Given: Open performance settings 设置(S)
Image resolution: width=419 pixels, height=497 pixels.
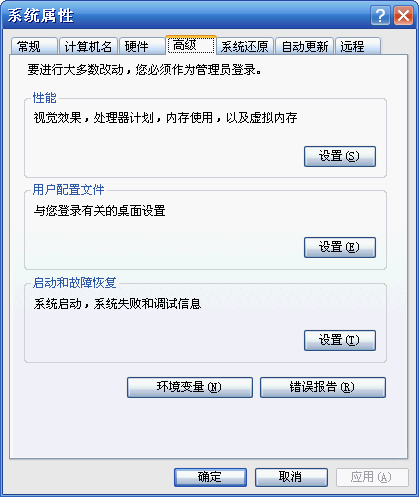Looking at the screenshot, I should 340,156.
